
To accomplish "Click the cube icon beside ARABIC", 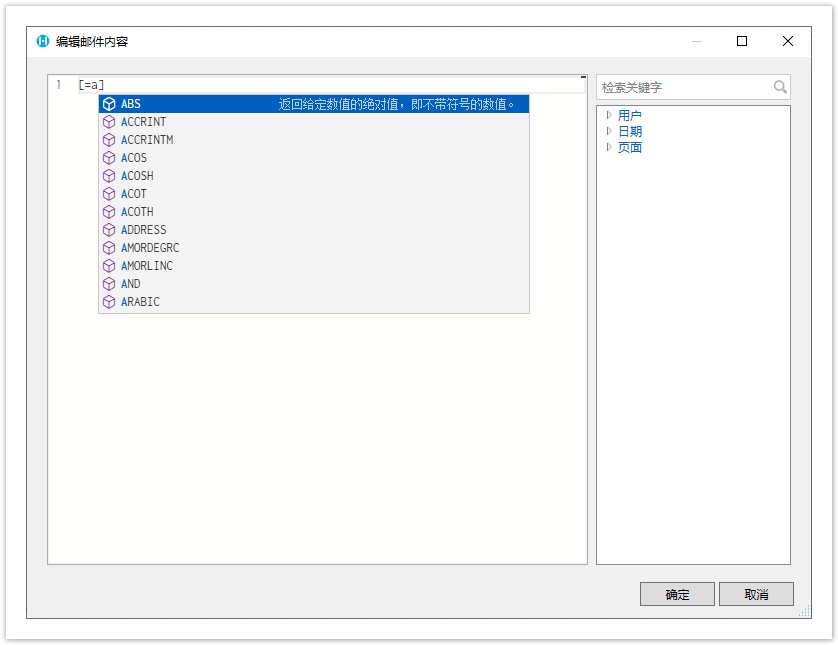I will (109, 302).
